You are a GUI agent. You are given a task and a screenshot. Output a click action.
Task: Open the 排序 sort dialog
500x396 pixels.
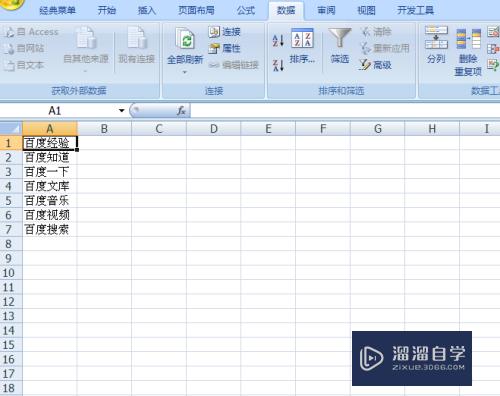(302, 46)
